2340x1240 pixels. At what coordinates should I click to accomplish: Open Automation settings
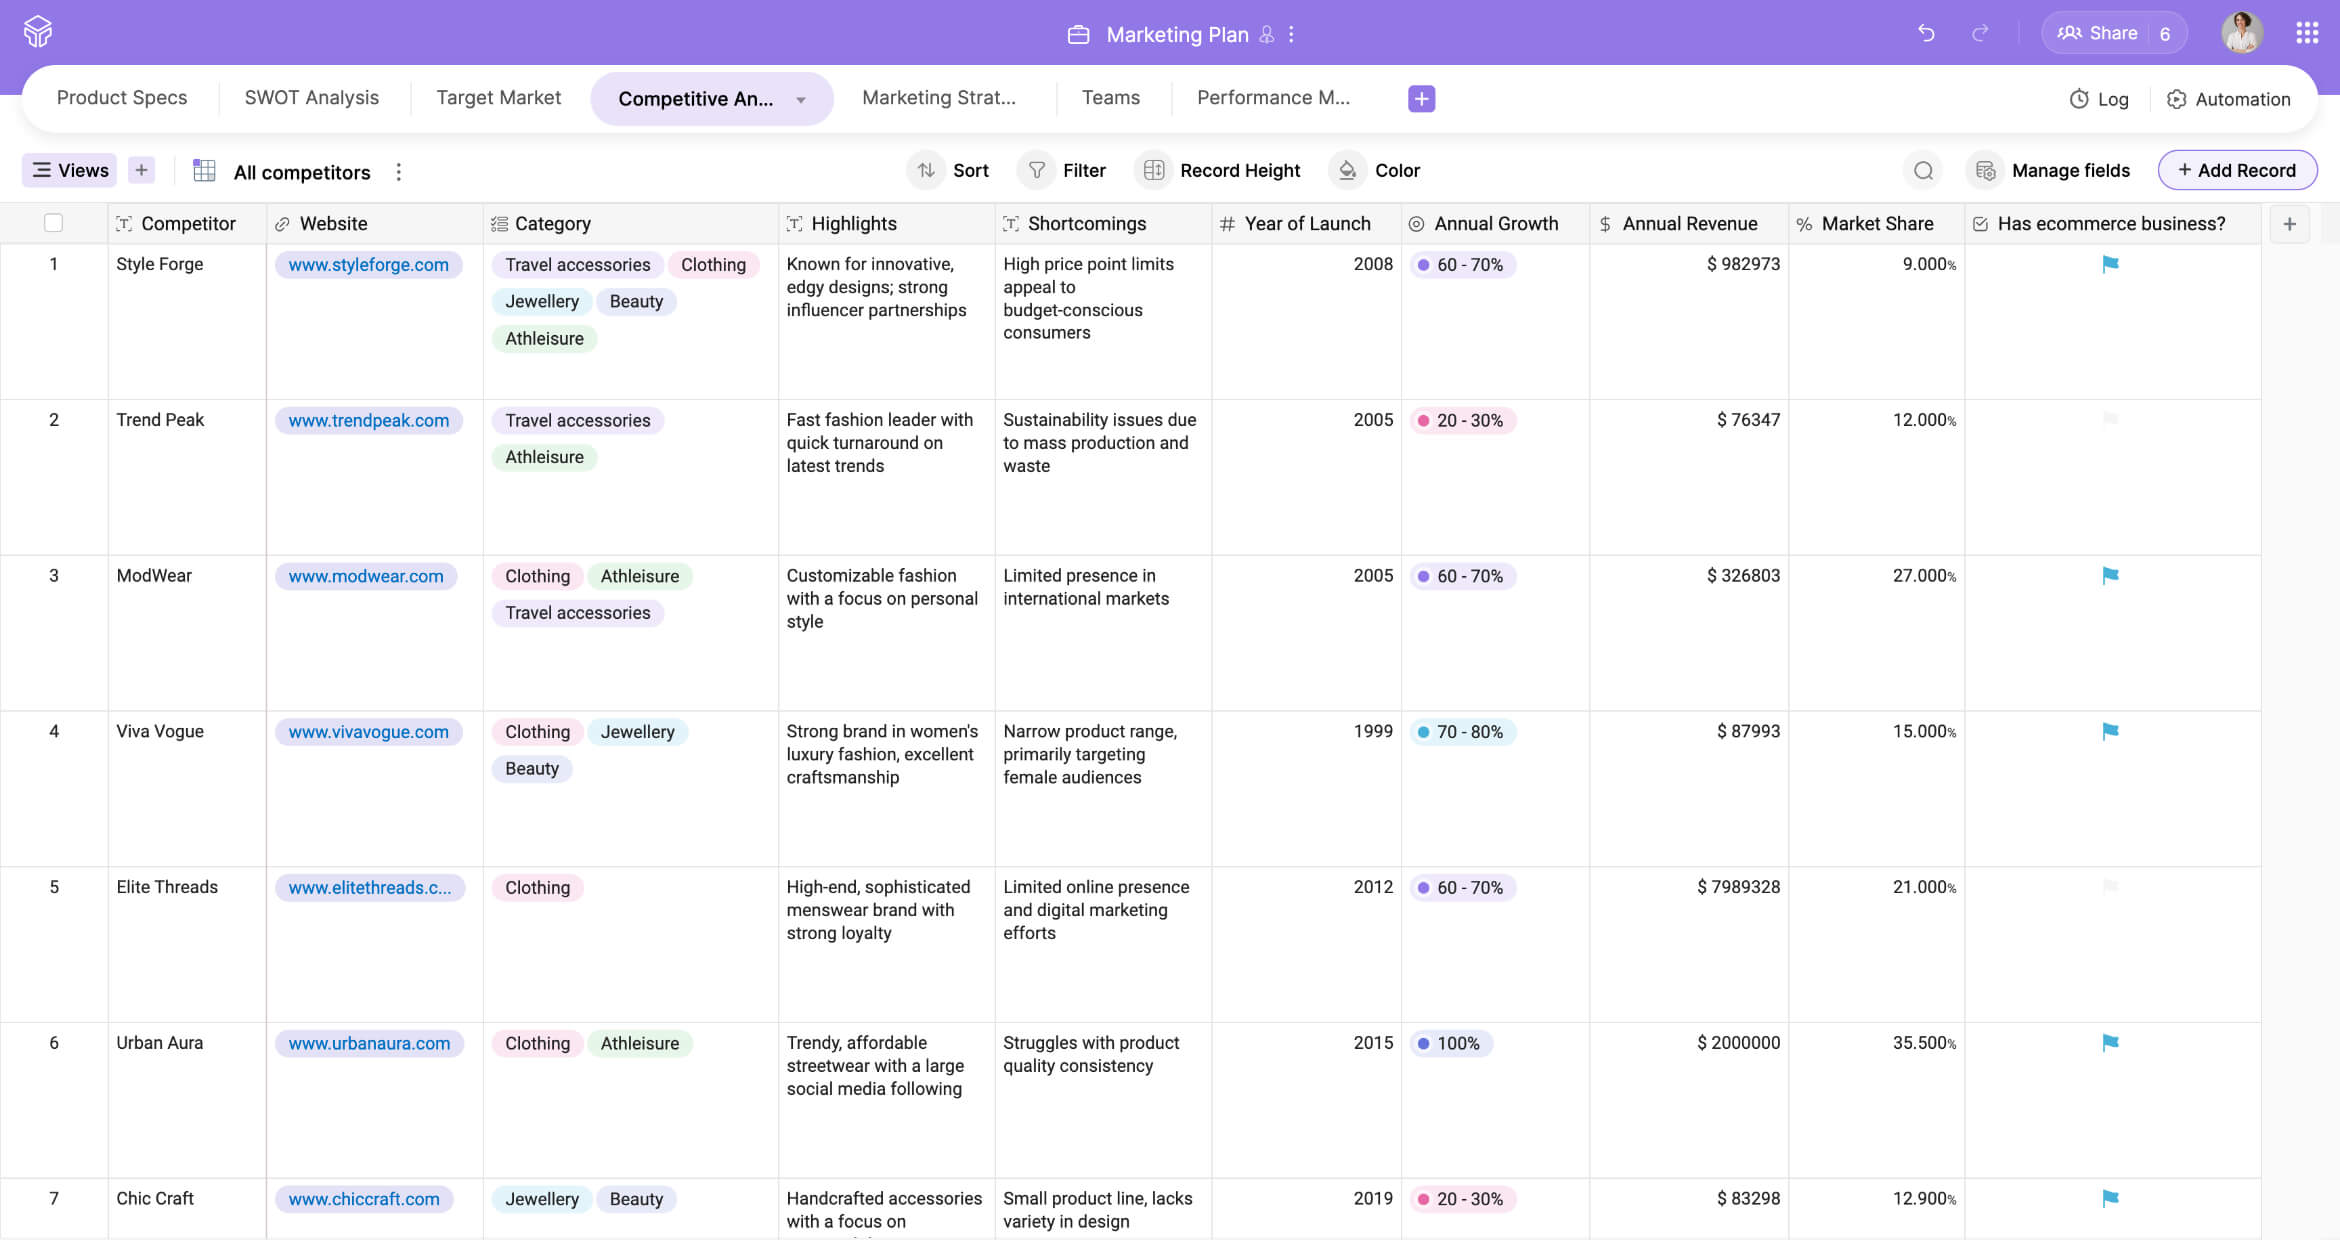pos(2229,99)
